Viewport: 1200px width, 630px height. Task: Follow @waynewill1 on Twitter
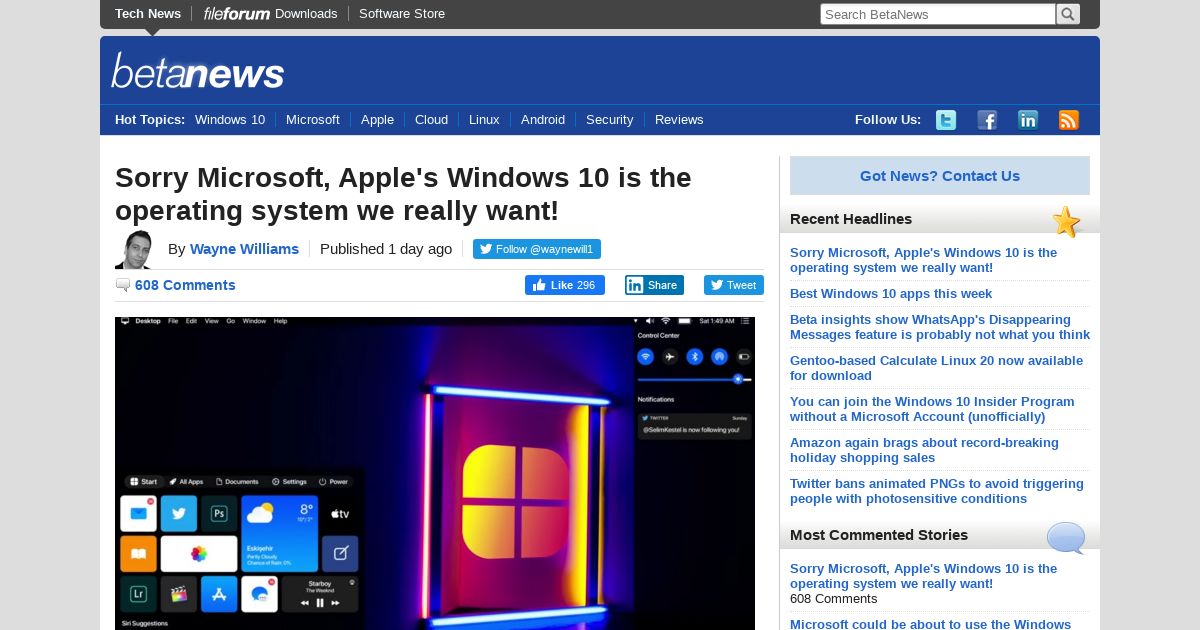point(537,249)
